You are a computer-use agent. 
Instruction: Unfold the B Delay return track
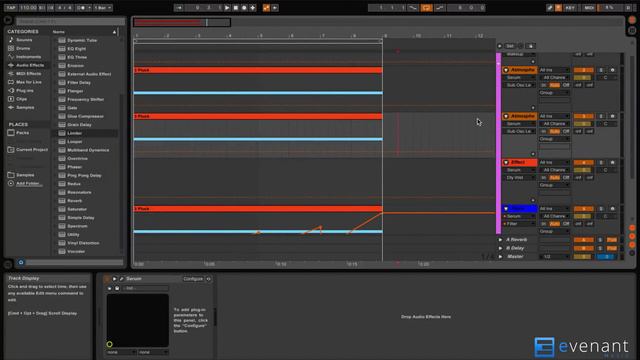500,248
